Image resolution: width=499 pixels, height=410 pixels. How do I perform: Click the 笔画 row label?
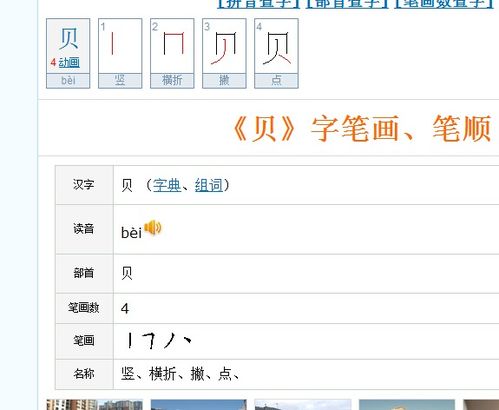84,340
